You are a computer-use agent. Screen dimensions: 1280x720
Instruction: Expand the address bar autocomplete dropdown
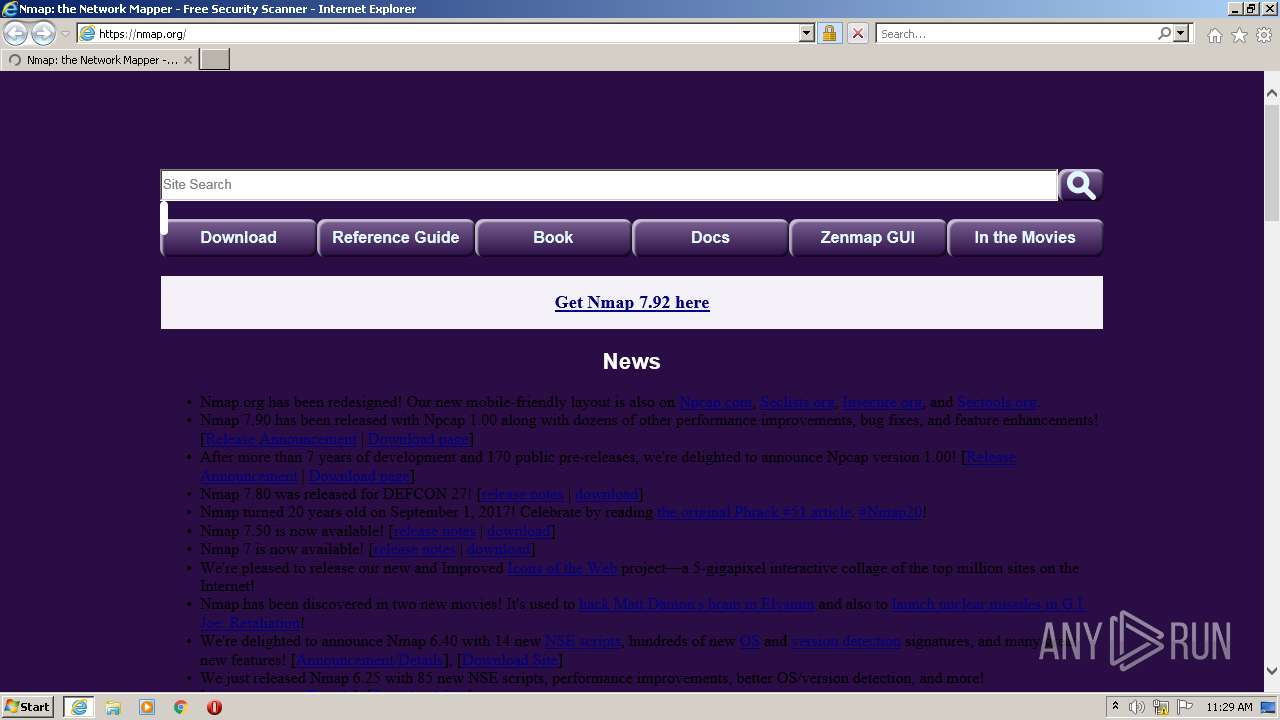807,33
